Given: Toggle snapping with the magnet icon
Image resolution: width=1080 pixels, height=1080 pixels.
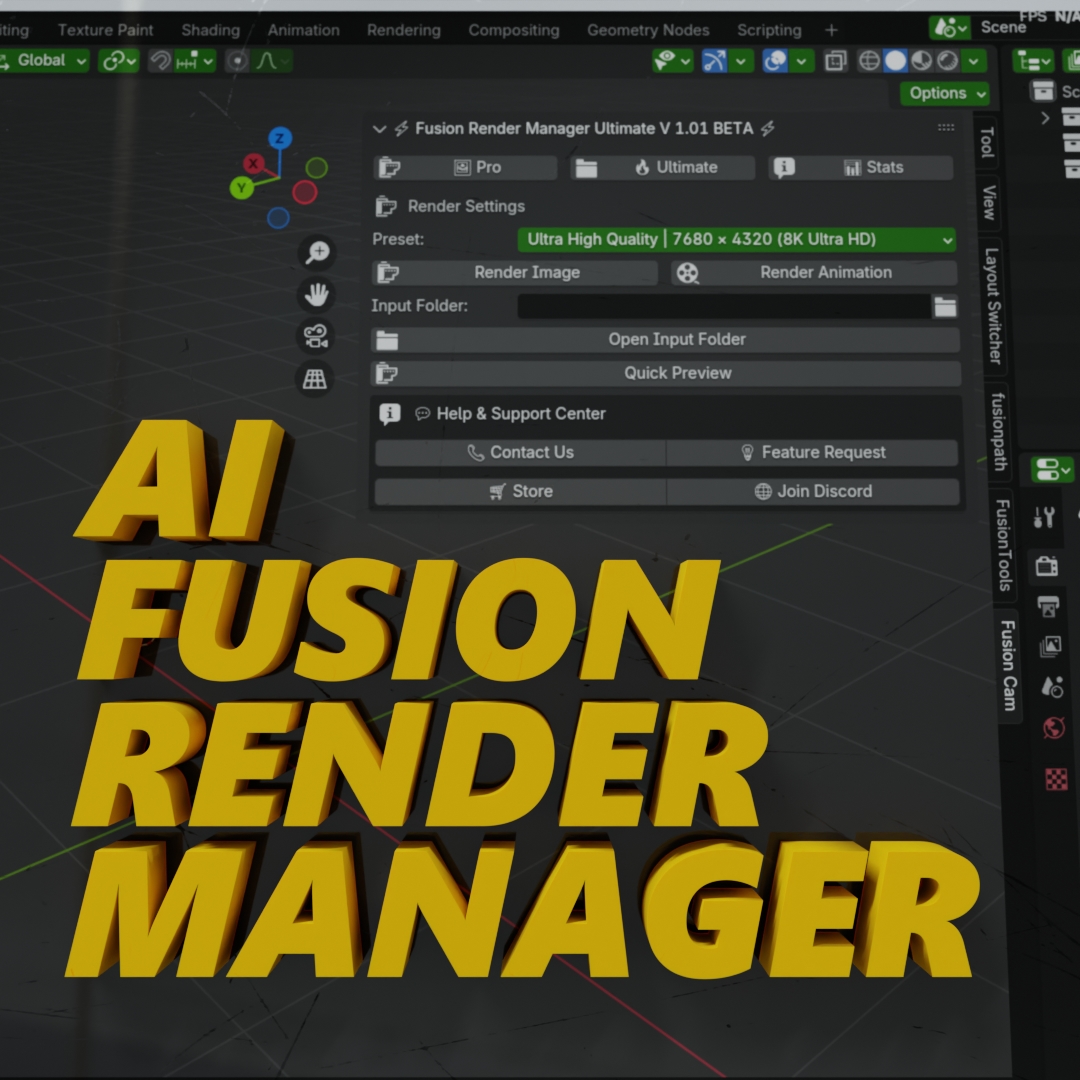Looking at the screenshot, I should pyautogui.click(x=160, y=61).
